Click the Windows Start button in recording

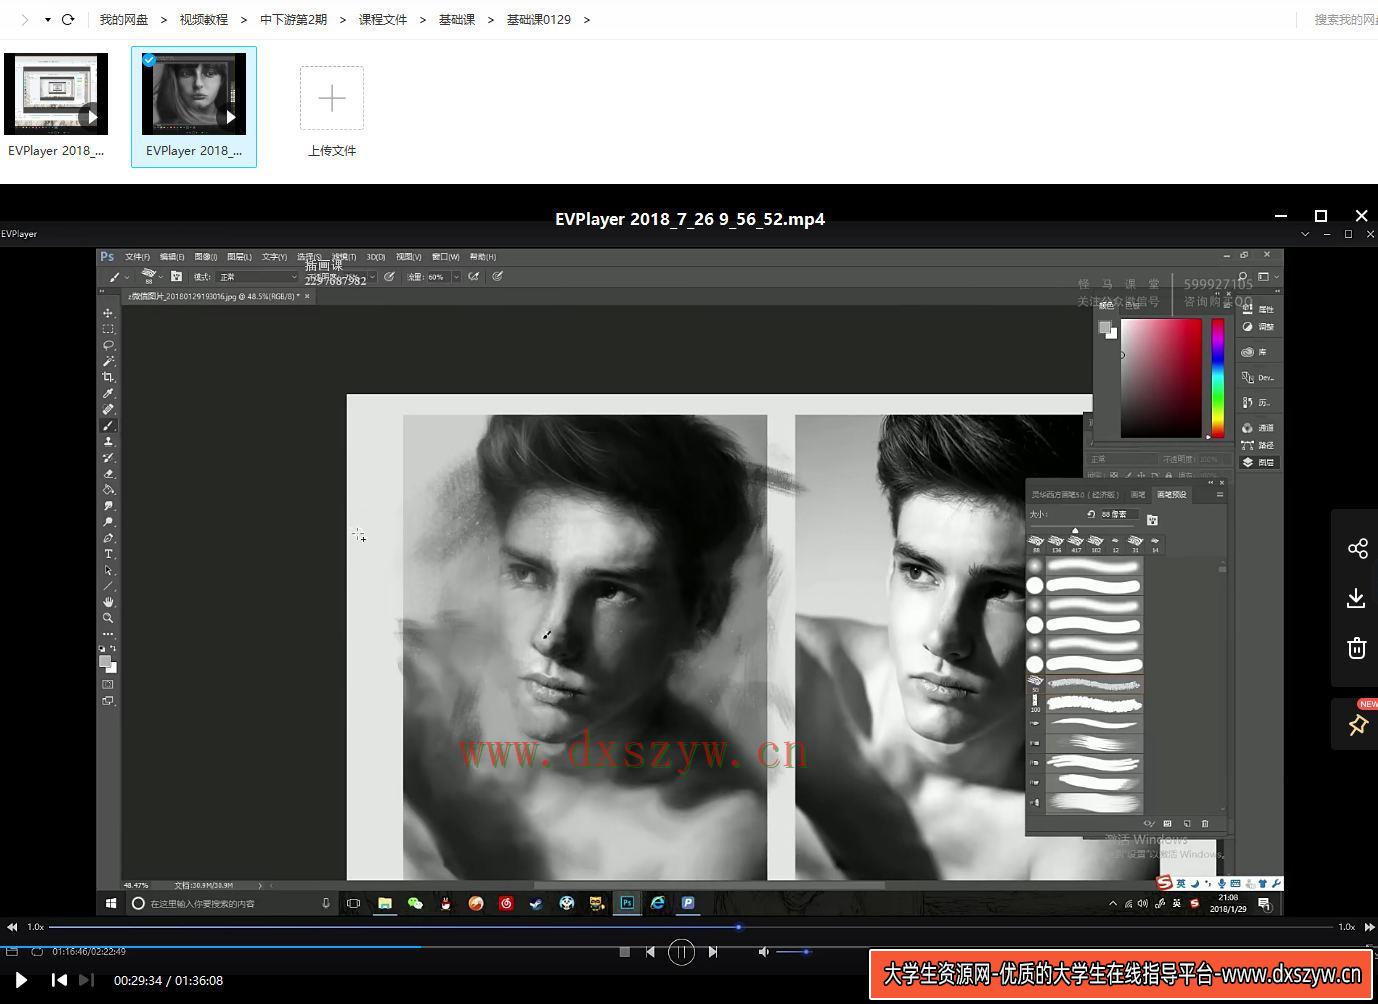point(111,903)
